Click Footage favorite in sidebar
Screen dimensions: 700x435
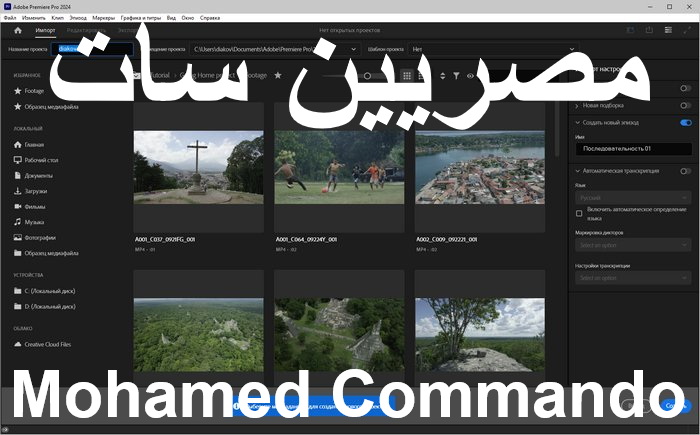coord(36,91)
